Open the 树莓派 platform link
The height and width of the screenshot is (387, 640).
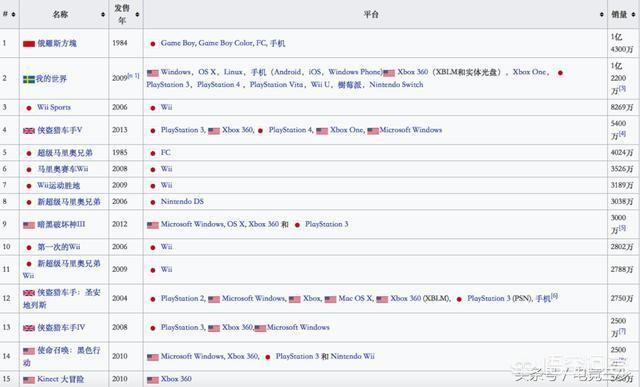pos(350,85)
